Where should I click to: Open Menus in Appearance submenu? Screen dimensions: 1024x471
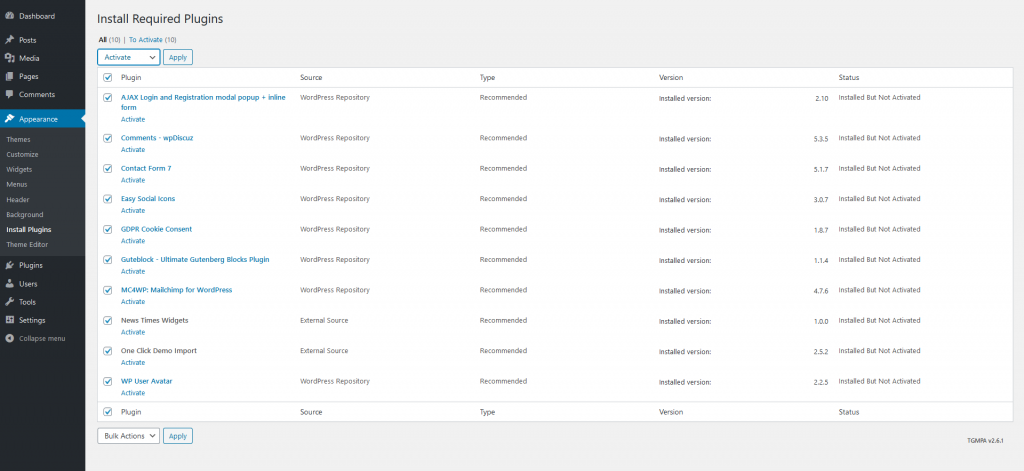coord(17,184)
